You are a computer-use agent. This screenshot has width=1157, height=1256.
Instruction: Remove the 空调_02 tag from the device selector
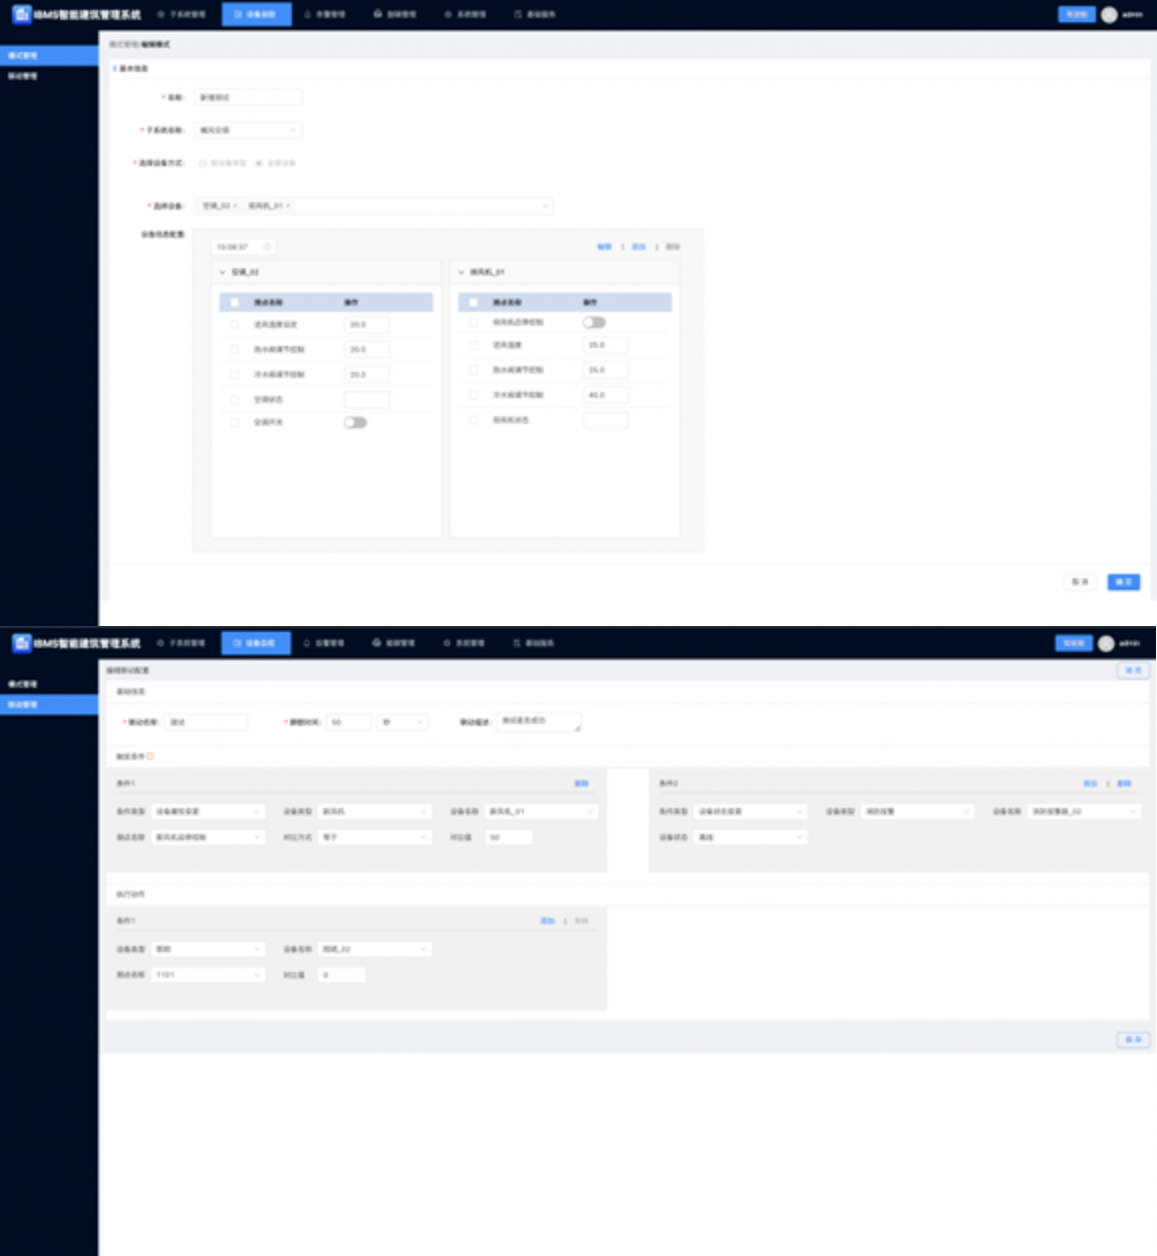click(235, 206)
